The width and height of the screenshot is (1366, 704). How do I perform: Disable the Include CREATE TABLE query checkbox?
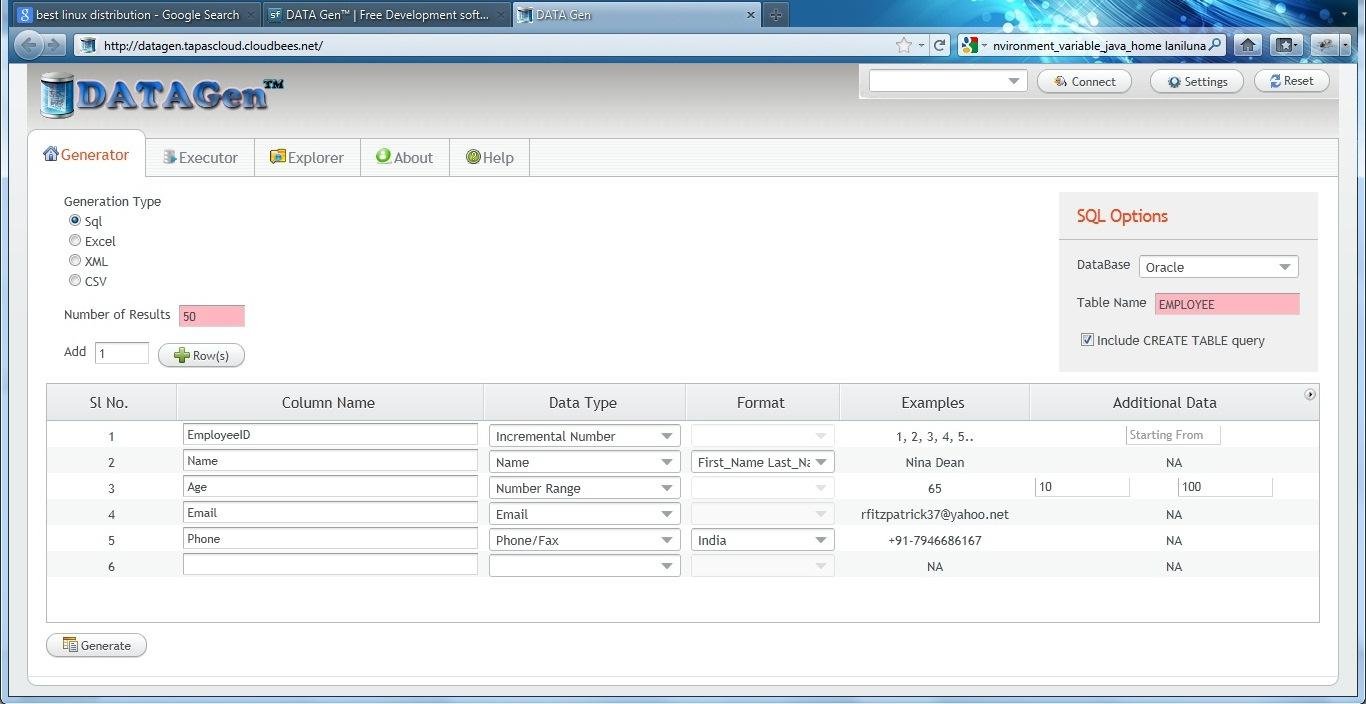(1087, 339)
